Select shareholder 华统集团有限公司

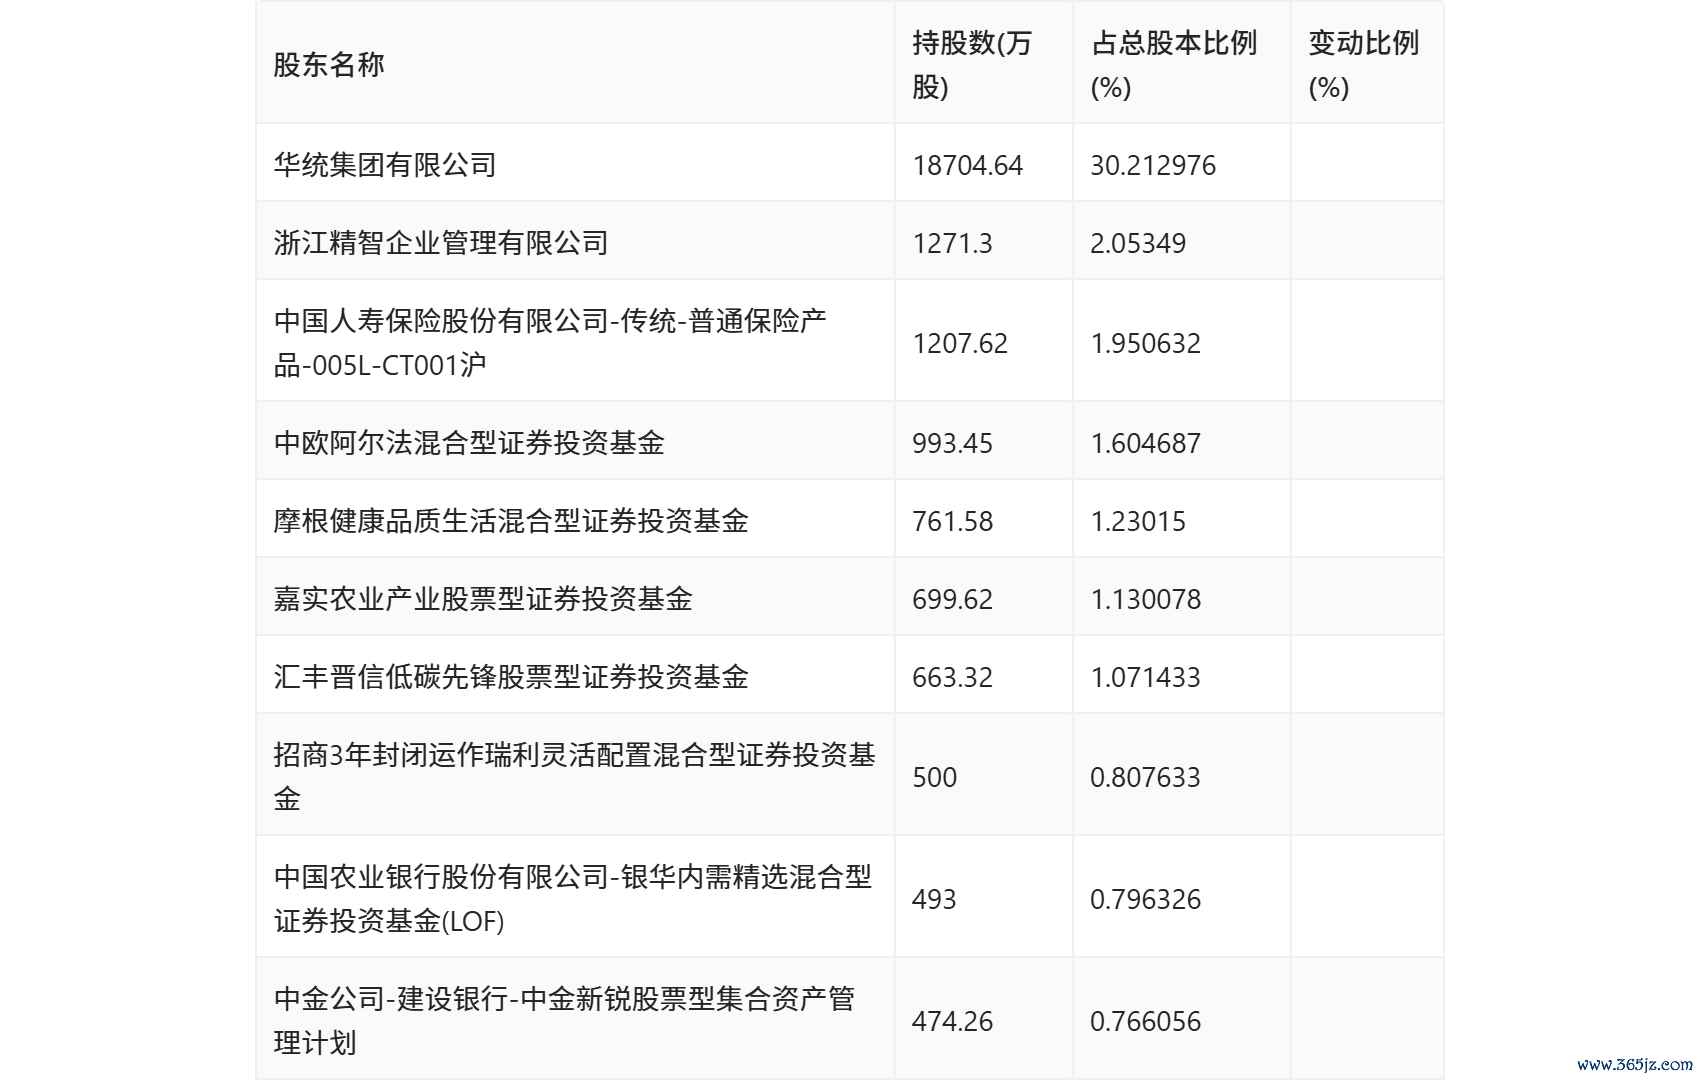385,165
